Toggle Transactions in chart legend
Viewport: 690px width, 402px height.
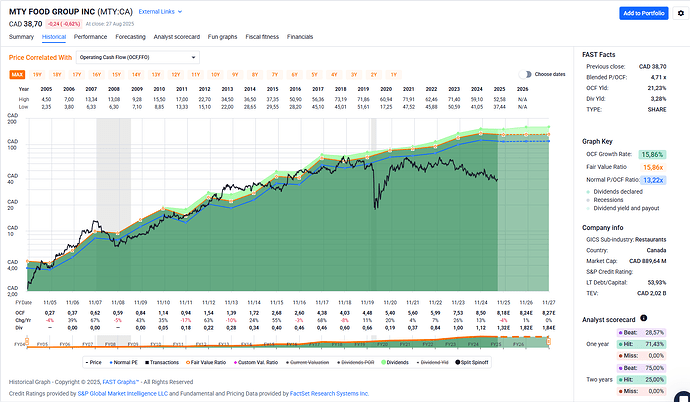161,362
